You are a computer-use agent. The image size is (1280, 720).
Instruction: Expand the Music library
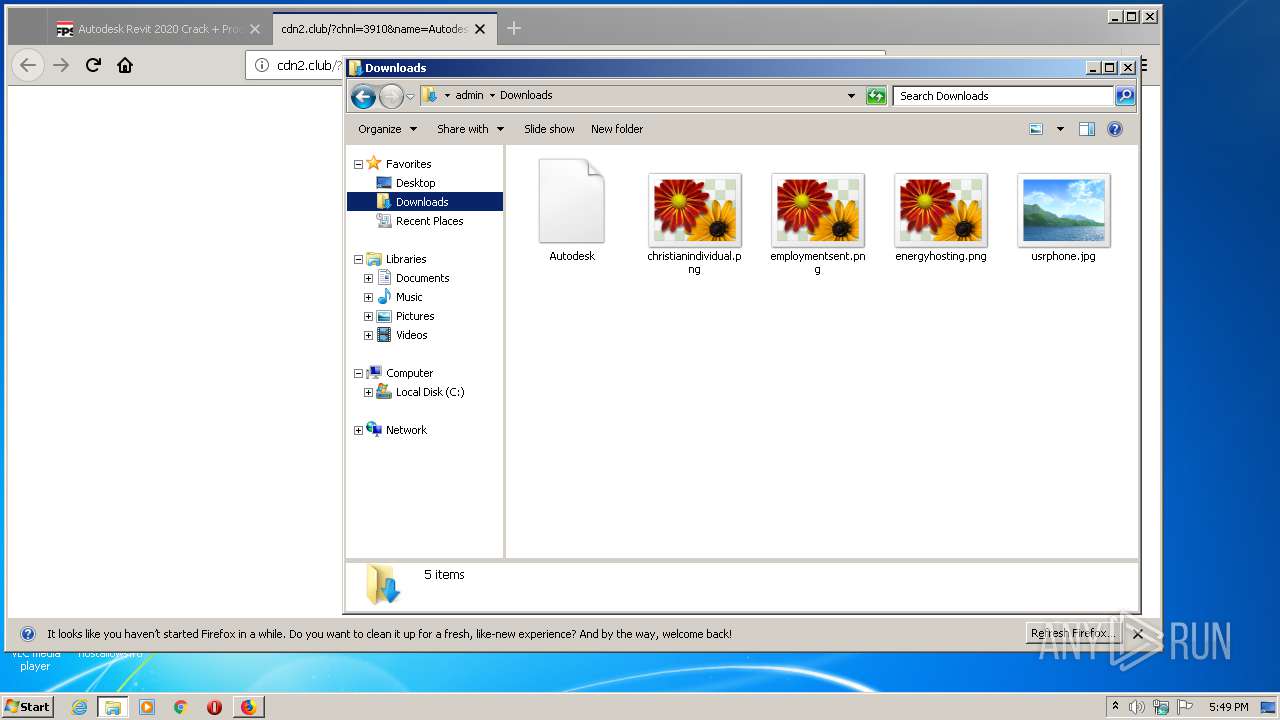point(368,297)
